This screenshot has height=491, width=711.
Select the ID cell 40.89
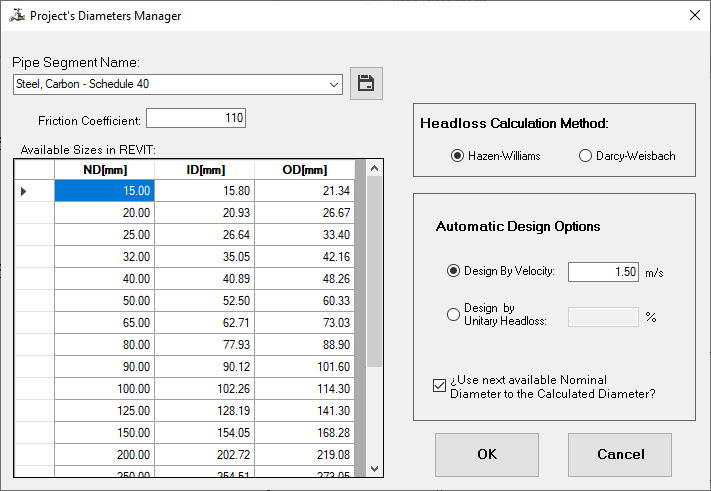(205, 279)
